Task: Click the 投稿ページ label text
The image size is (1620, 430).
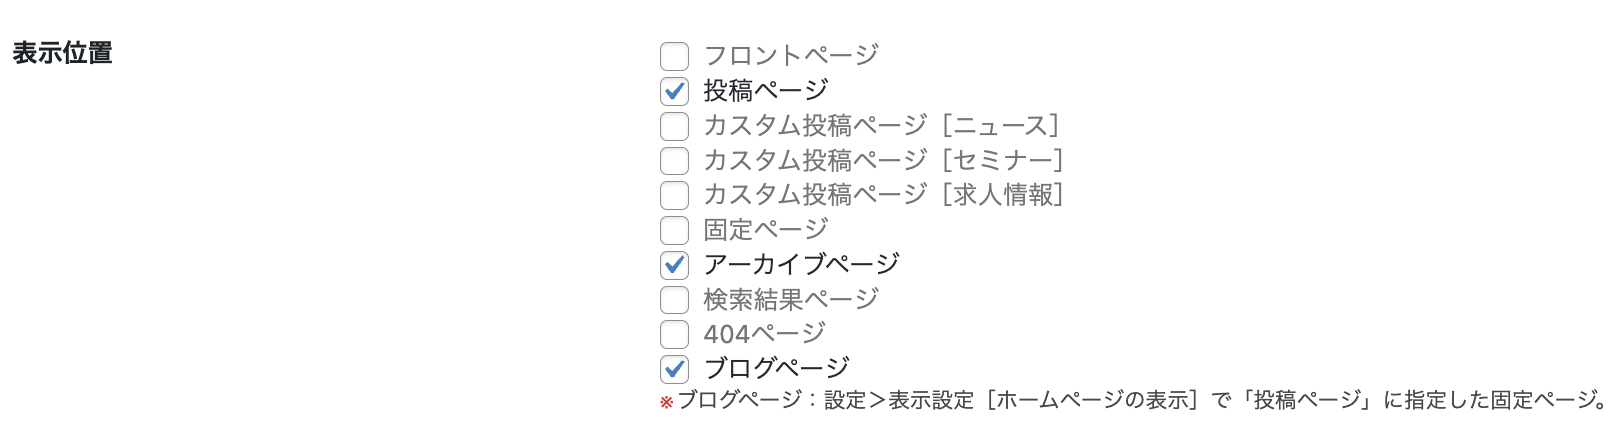Action: (x=766, y=90)
